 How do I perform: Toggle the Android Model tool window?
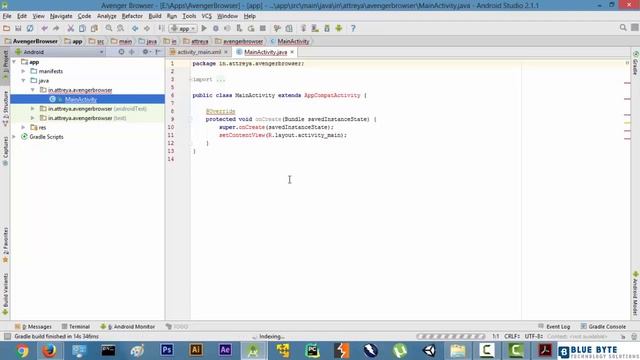[x=636, y=293]
